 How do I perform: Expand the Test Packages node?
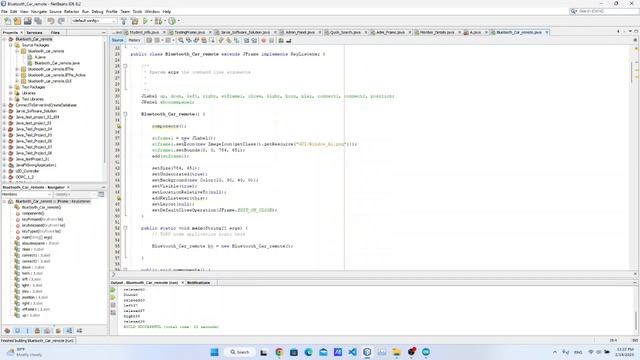[11, 87]
